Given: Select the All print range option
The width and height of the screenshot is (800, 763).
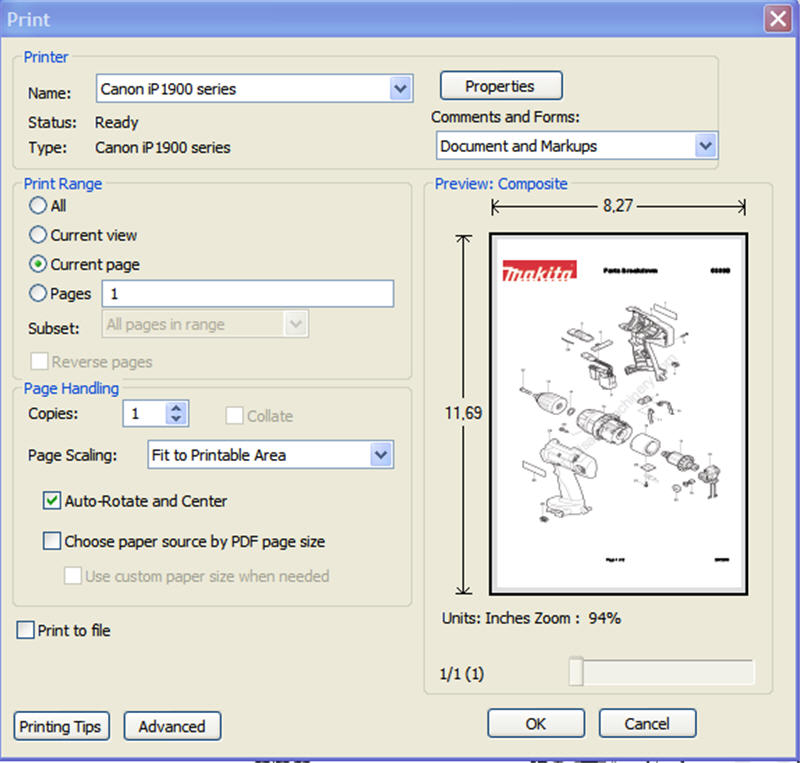Looking at the screenshot, I should pyautogui.click(x=38, y=206).
